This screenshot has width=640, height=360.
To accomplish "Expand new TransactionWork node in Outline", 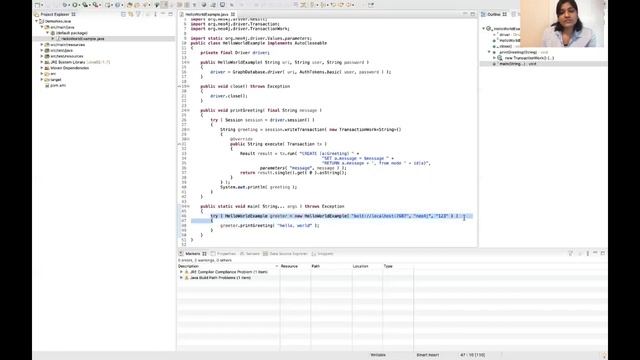I will click(494, 58).
